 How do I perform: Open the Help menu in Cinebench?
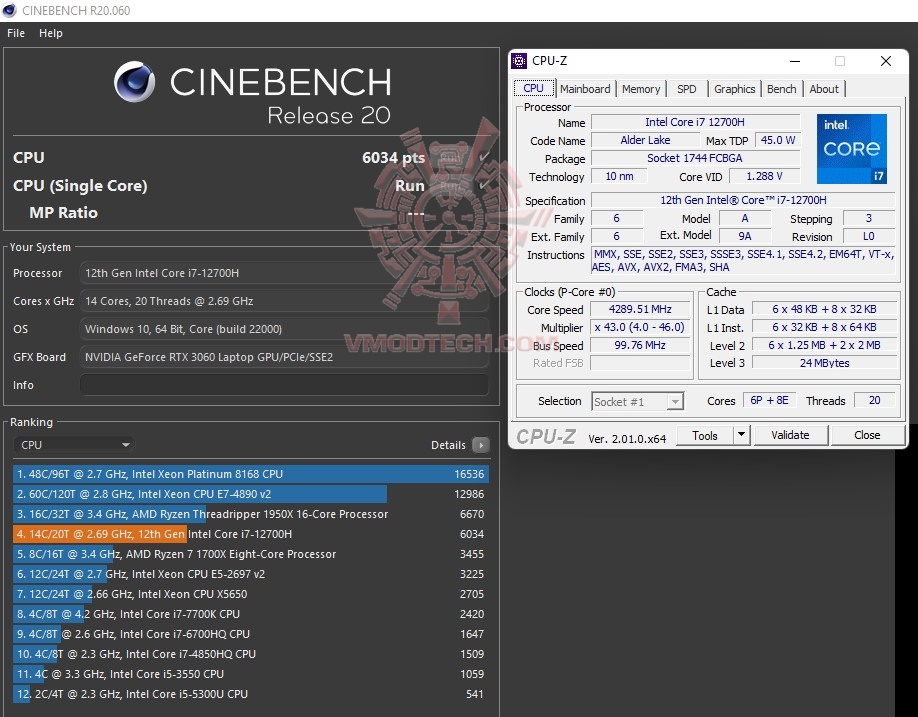(51, 33)
